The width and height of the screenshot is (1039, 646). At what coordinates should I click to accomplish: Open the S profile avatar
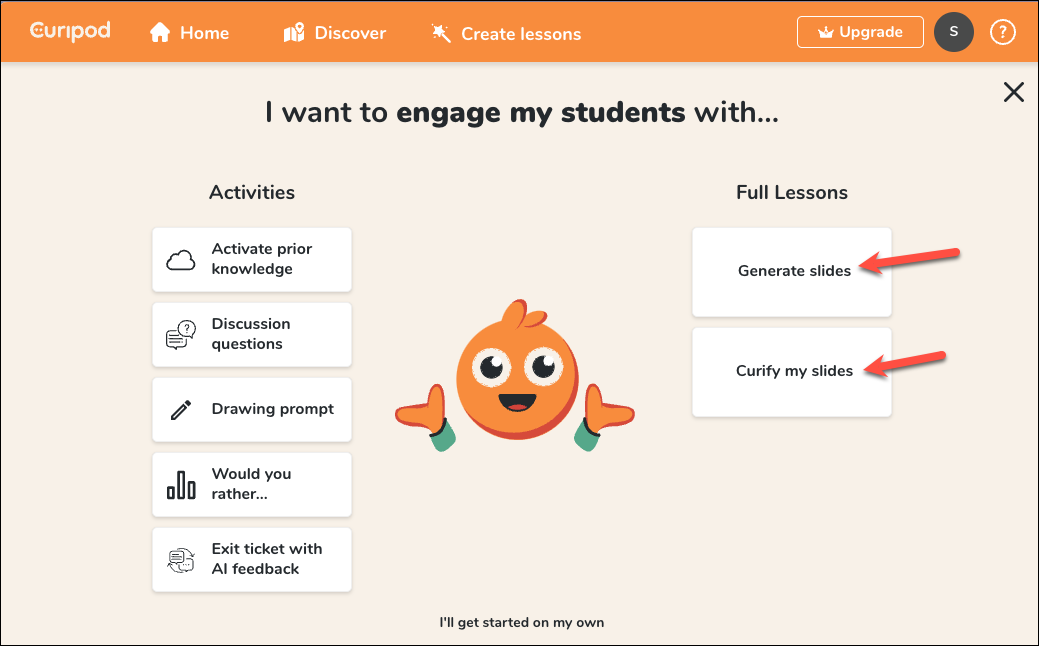[953, 32]
